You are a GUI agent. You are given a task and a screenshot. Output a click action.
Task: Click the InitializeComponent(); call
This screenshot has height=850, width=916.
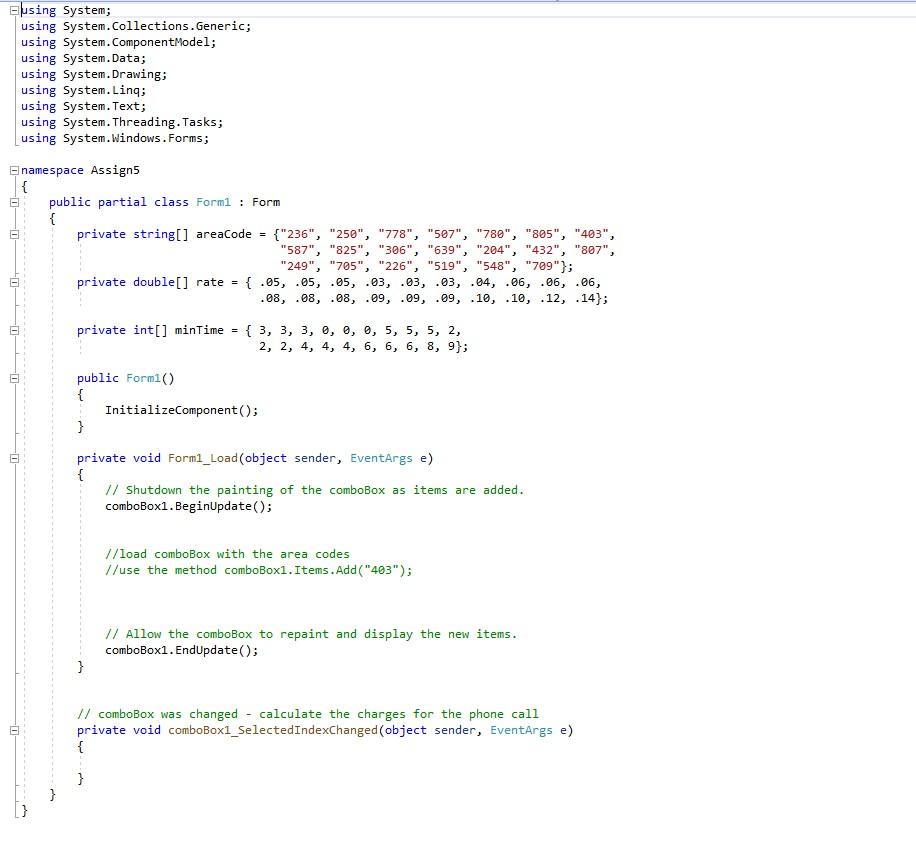point(182,410)
